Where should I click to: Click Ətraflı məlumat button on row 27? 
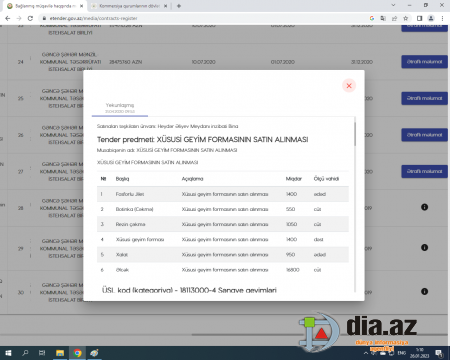(x=424, y=171)
